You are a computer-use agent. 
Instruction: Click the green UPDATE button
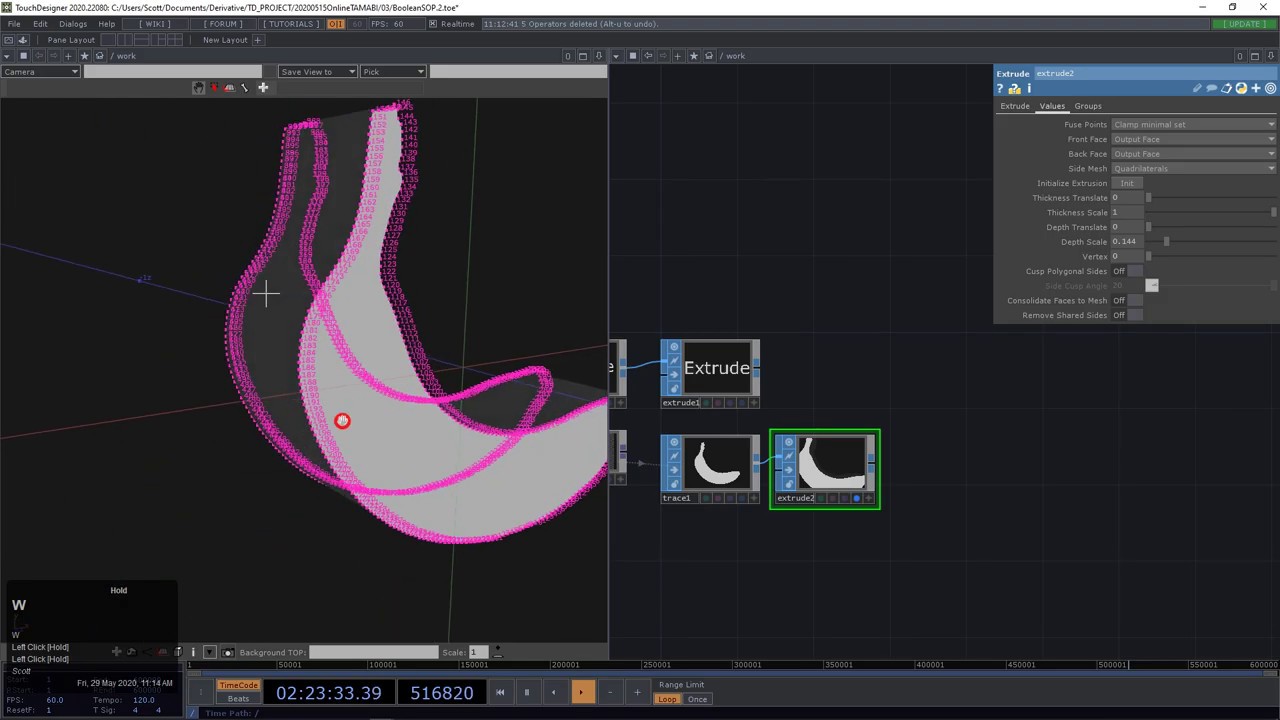1243,24
